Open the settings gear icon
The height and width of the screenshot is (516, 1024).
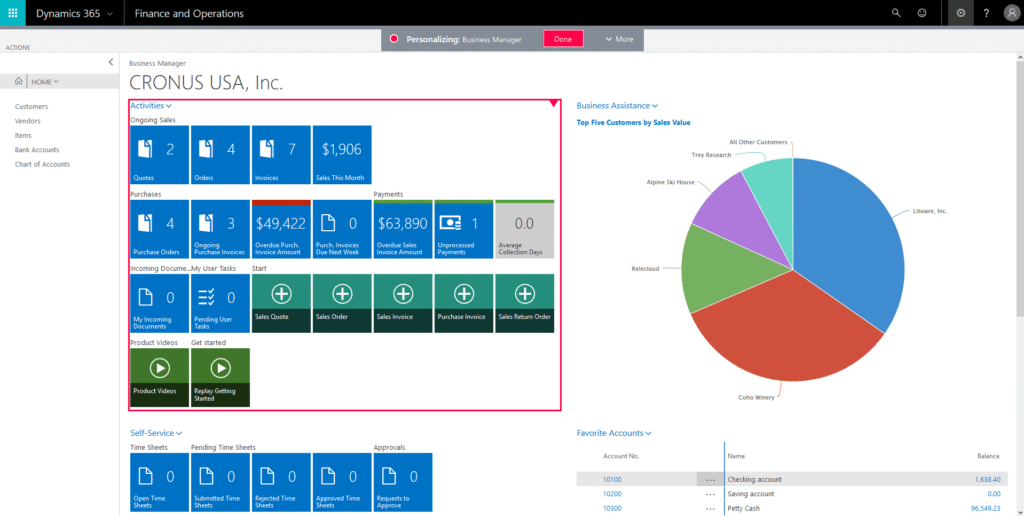961,13
